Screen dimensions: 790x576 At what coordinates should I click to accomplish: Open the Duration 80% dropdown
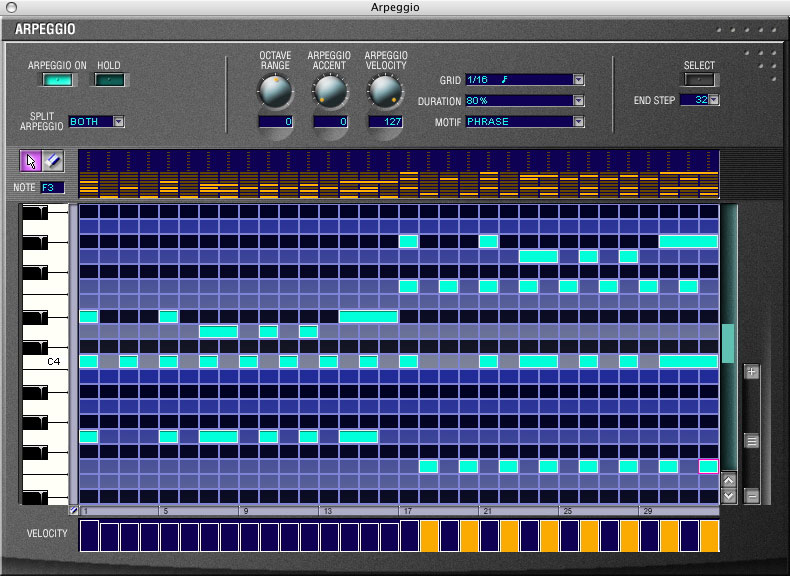click(x=578, y=101)
